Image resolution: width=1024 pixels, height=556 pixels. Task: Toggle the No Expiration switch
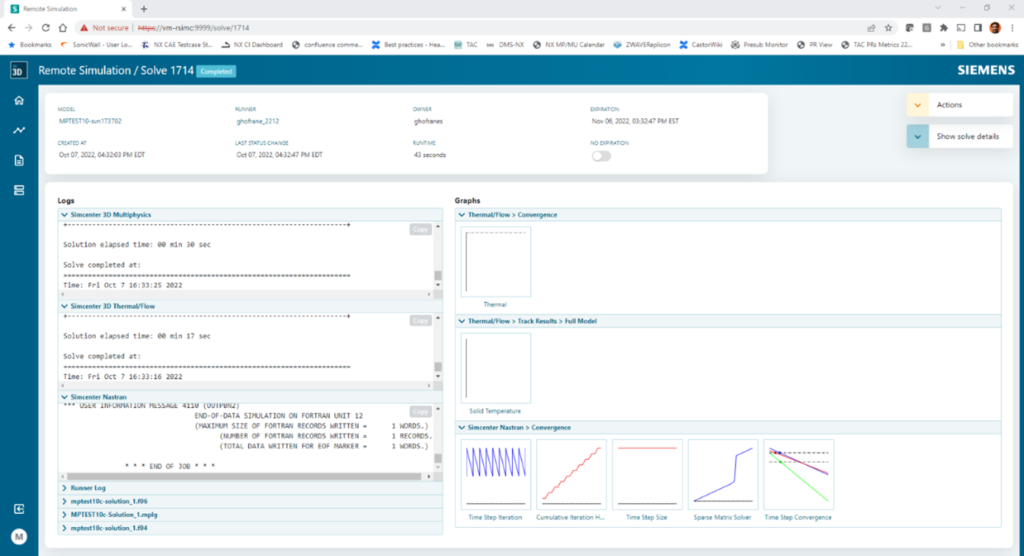pyautogui.click(x=601, y=156)
